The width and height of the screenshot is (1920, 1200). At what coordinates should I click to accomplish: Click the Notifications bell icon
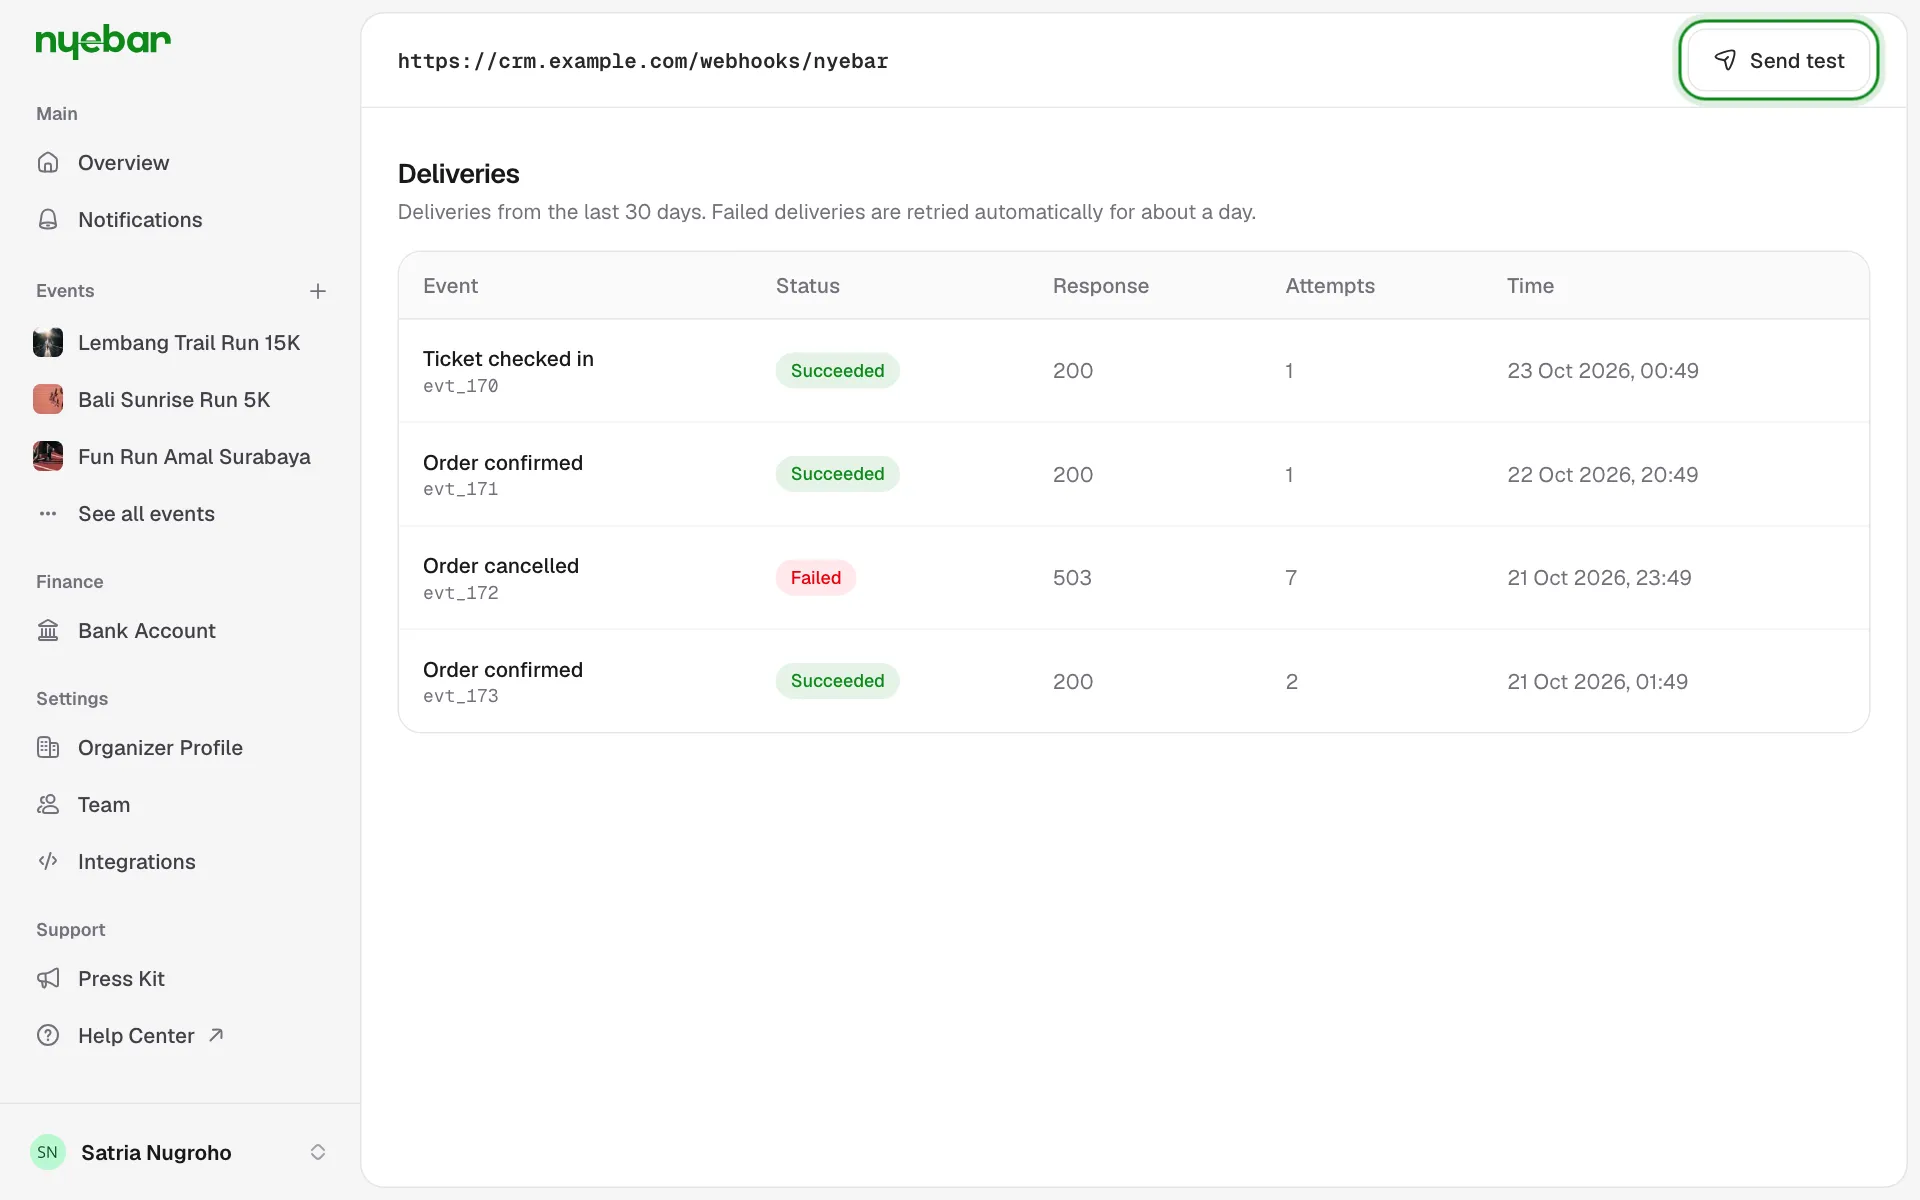[x=48, y=219]
